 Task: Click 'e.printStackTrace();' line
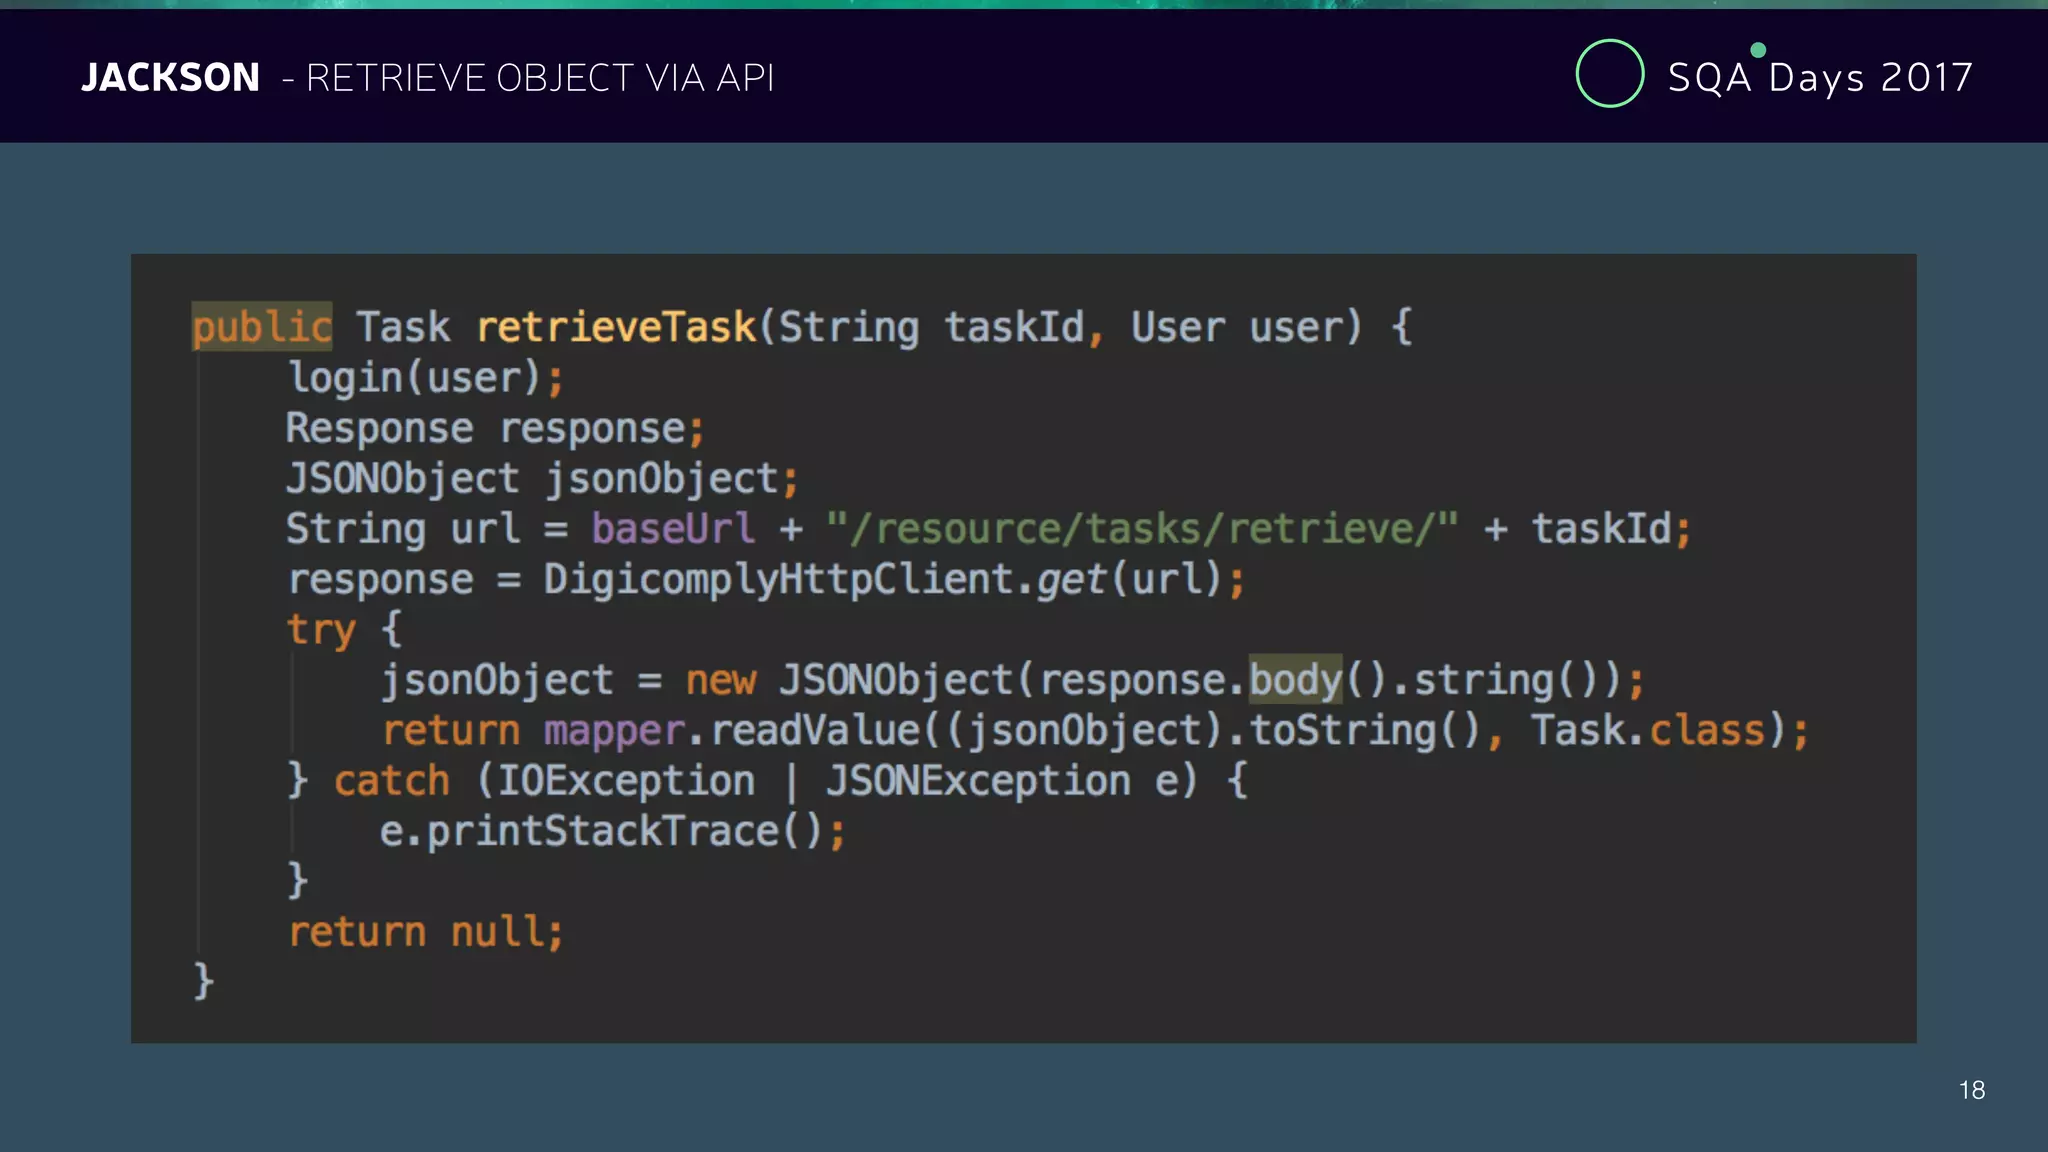(613, 832)
